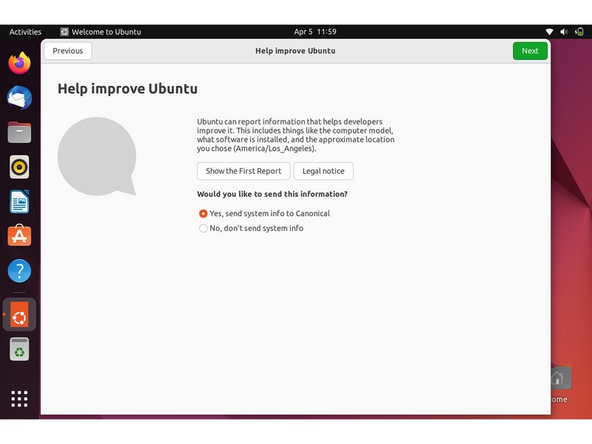Click the volume speaker icon in top bar
Image resolution: width=592 pixels, height=444 pixels.
point(564,32)
